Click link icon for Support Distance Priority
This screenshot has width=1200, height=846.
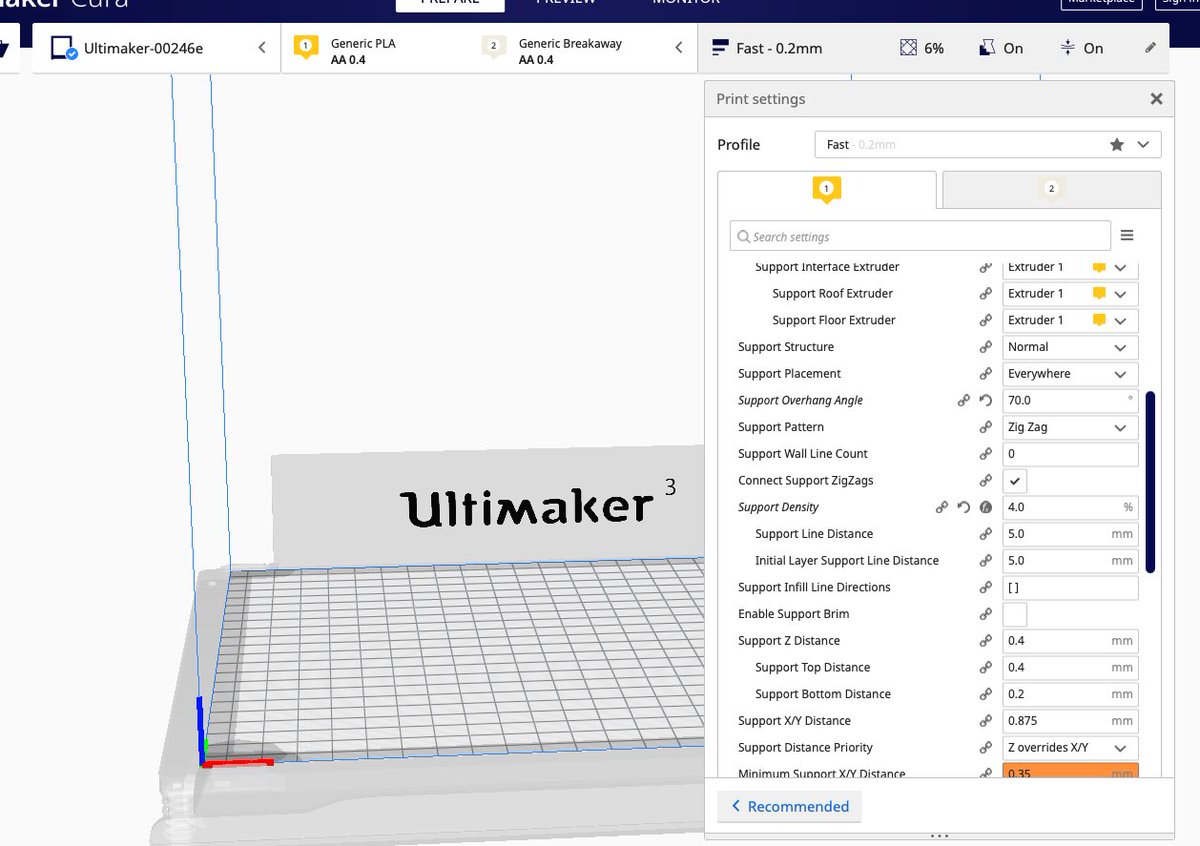pos(986,748)
